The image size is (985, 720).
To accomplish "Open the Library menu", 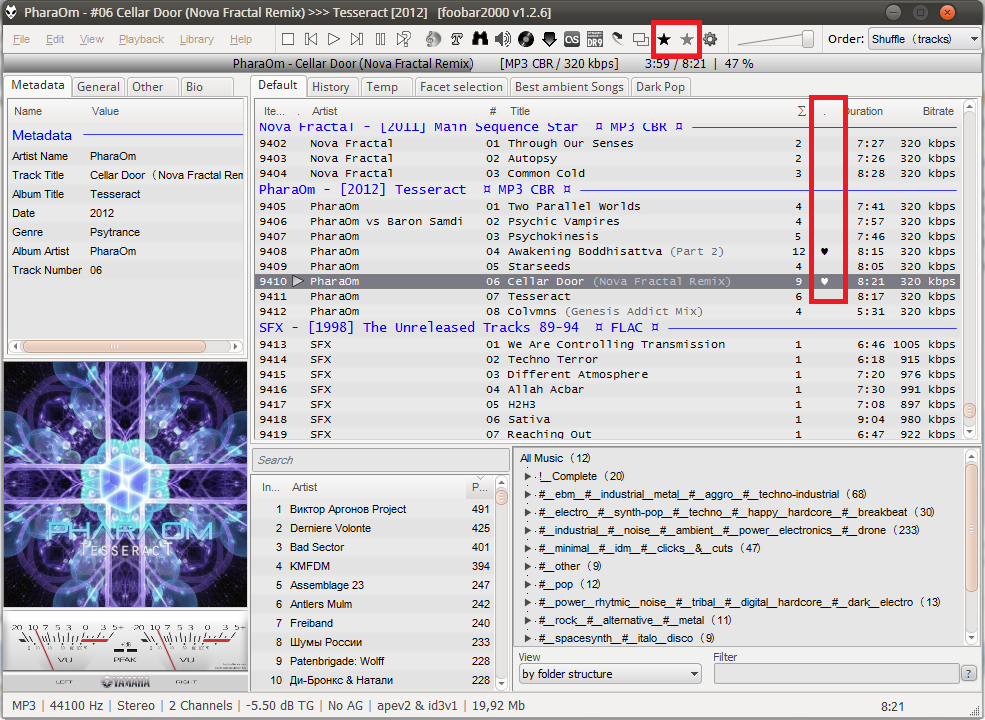I will [x=196, y=39].
